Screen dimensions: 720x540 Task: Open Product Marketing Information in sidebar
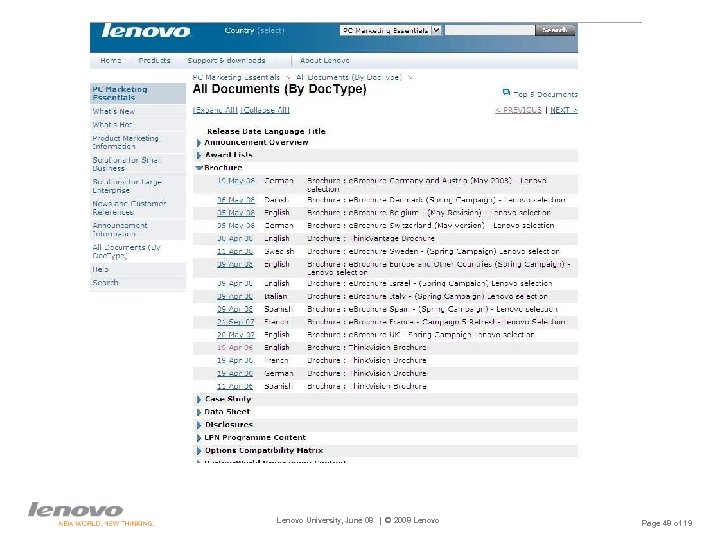tap(125, 142)
